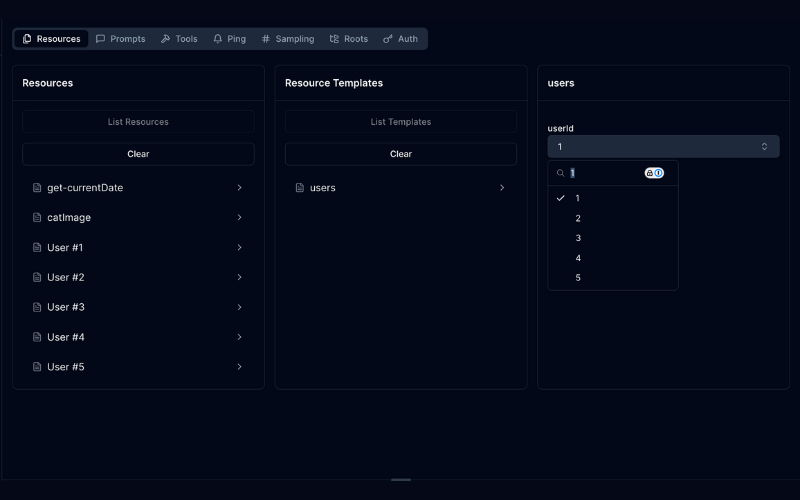Click the catImage file icon
Screen dimensions: 800x500
pyautogui.click(x=37, y=217)
